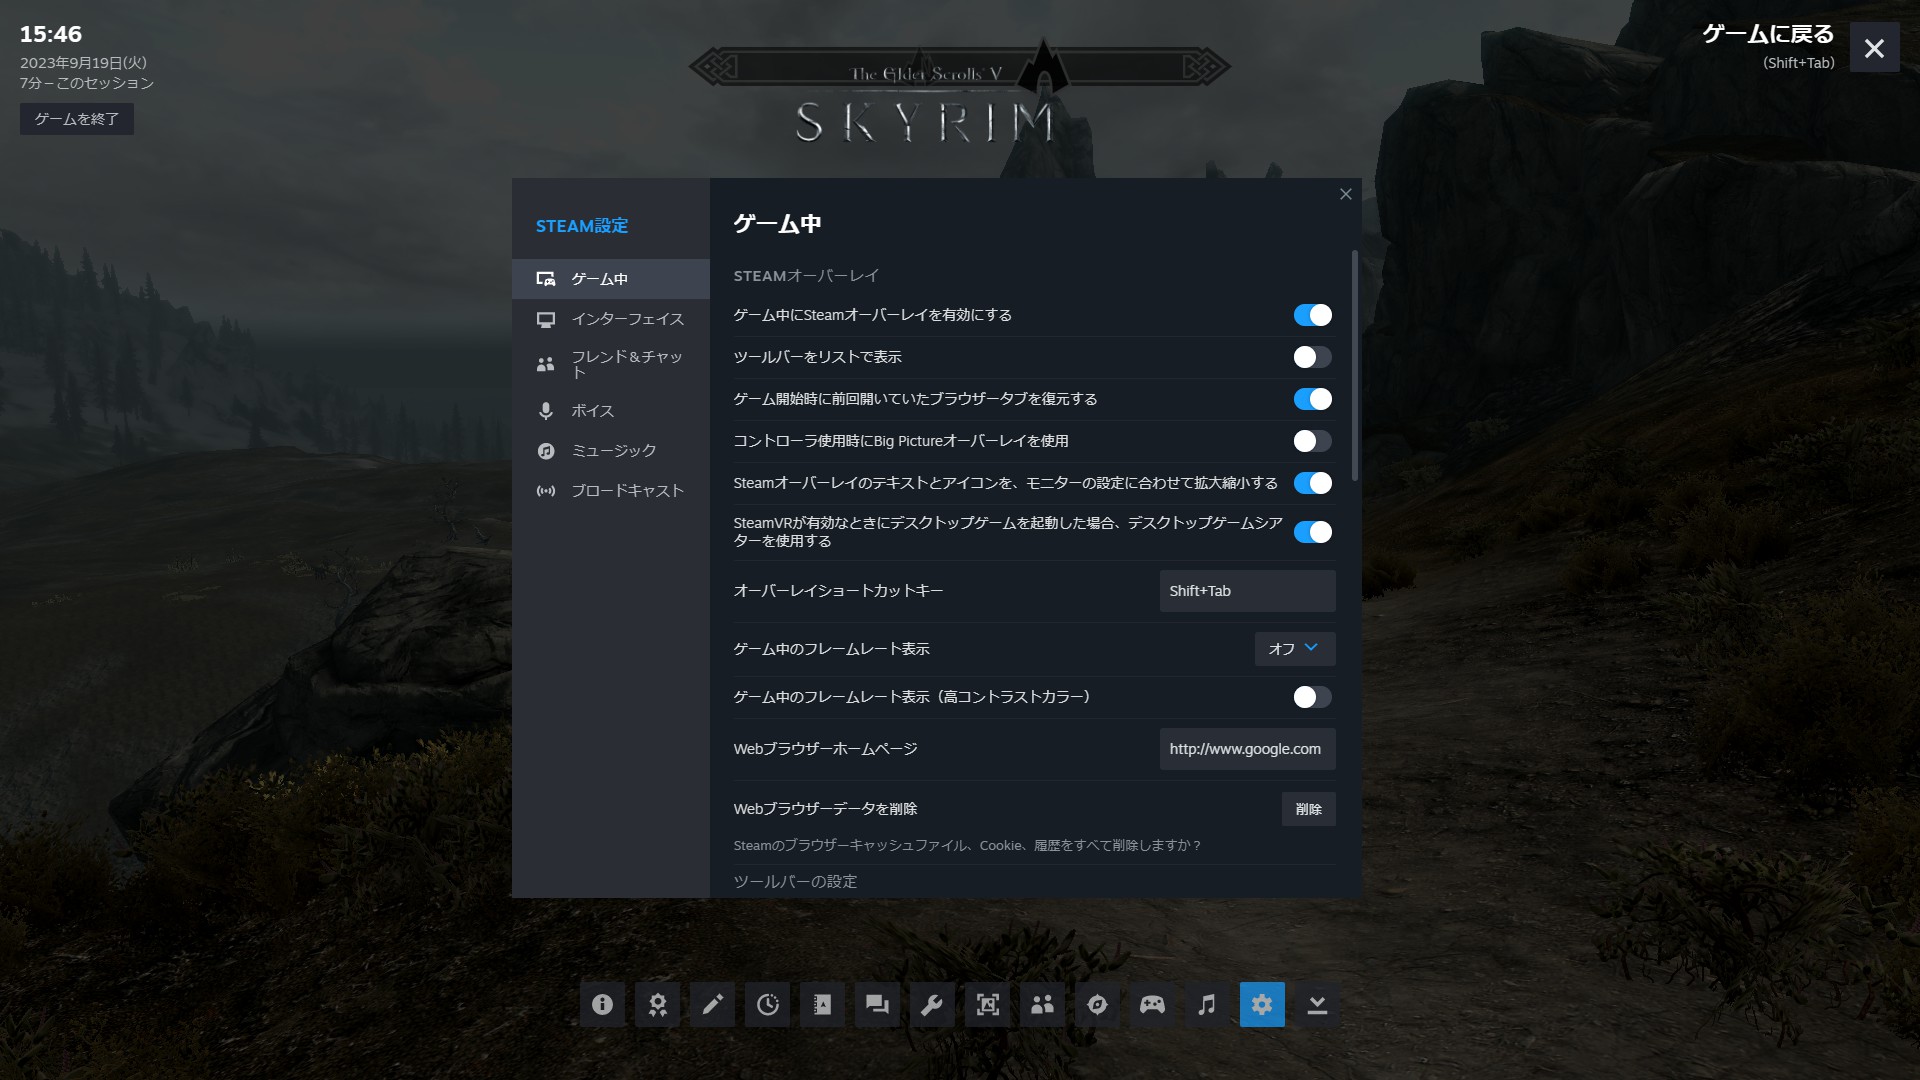
Task: Disable Steam overlay while in-game toggle
Action: pos(1312,315)
